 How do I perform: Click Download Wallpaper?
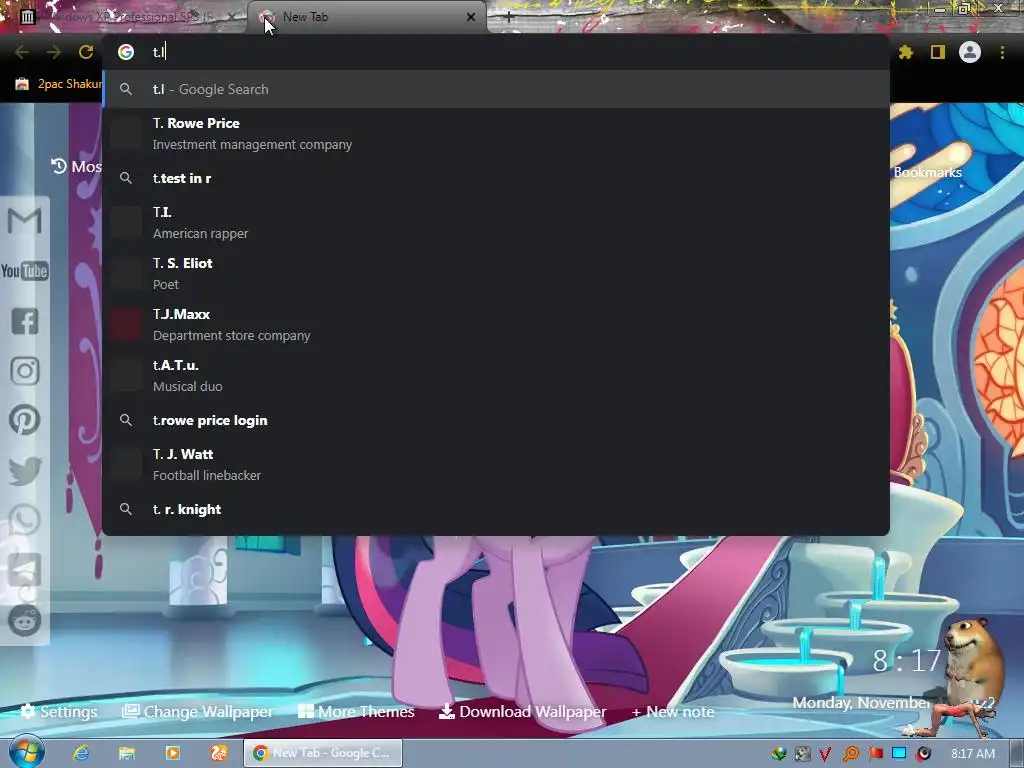click(x=522, y=711)
